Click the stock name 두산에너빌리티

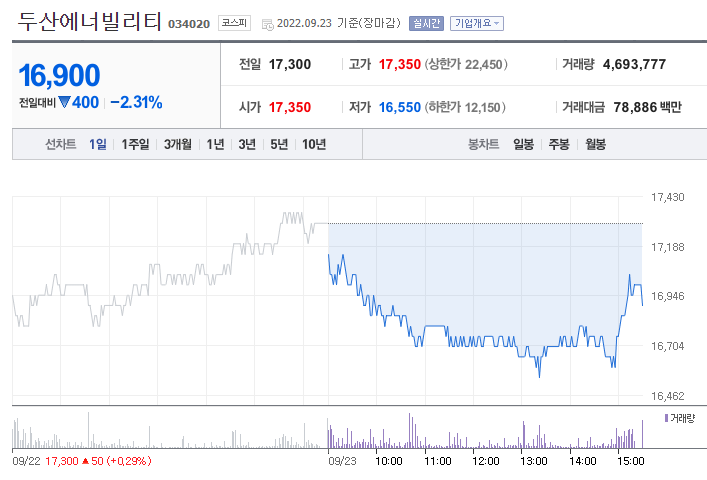89,22
